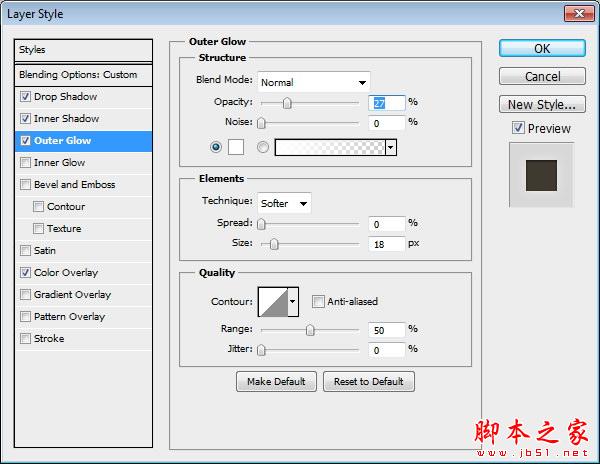Open the gradient picker dropdown arrow
This screenshot has width=600, height=464.
click(x=391, y=147)
